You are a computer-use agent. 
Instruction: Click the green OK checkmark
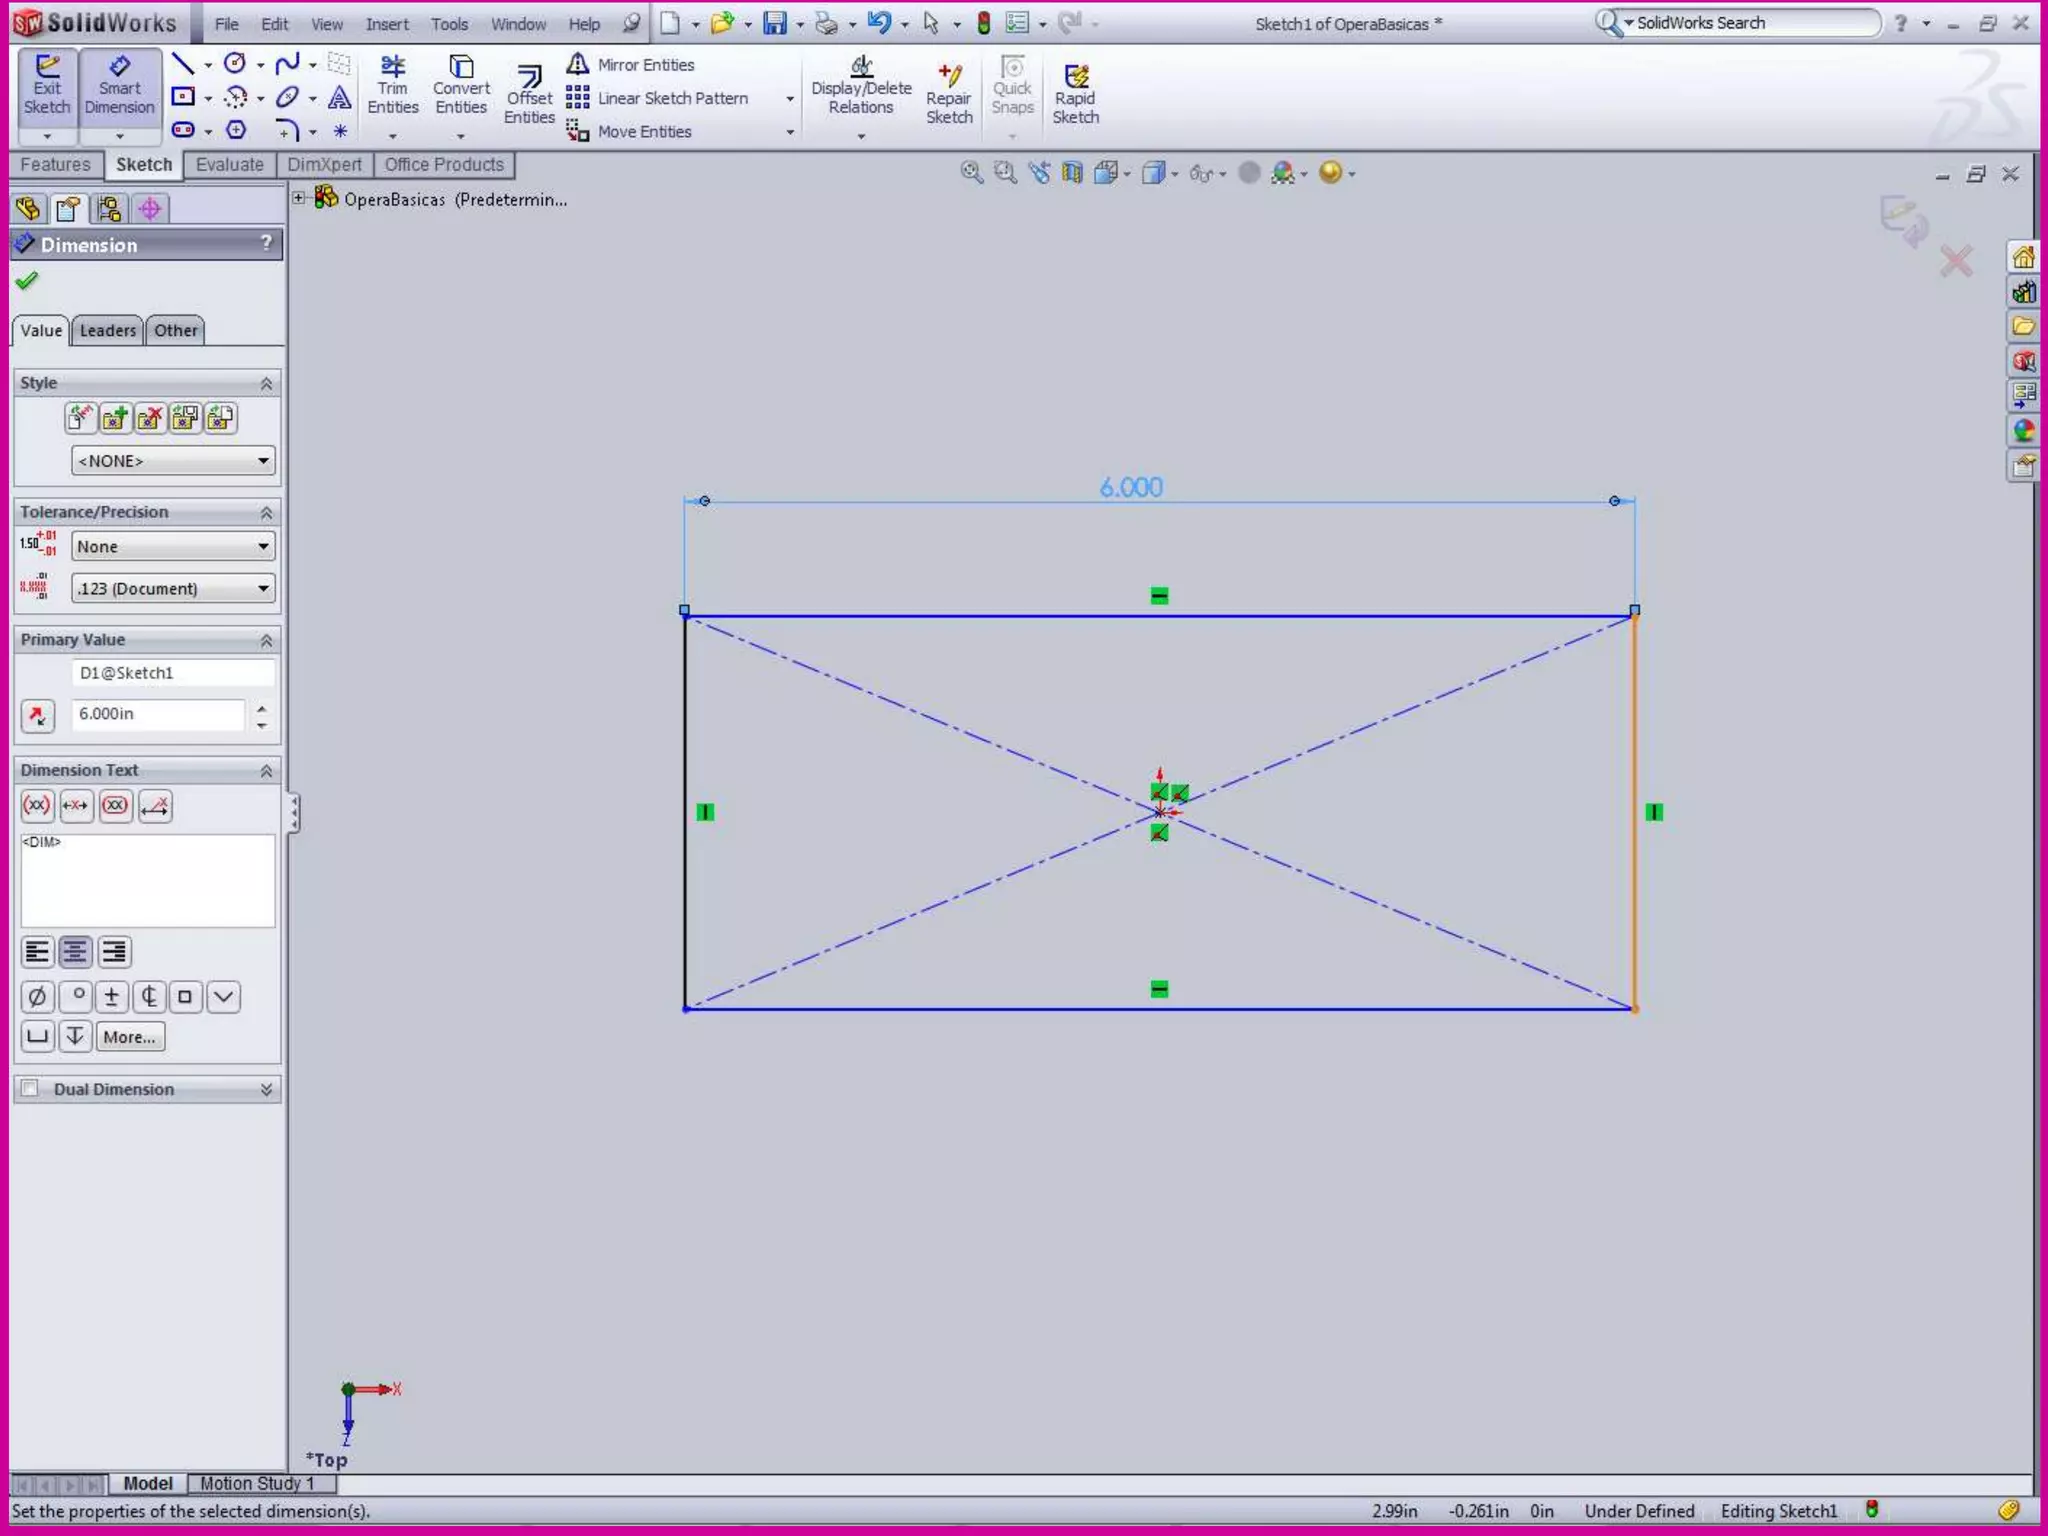point(27,281)
